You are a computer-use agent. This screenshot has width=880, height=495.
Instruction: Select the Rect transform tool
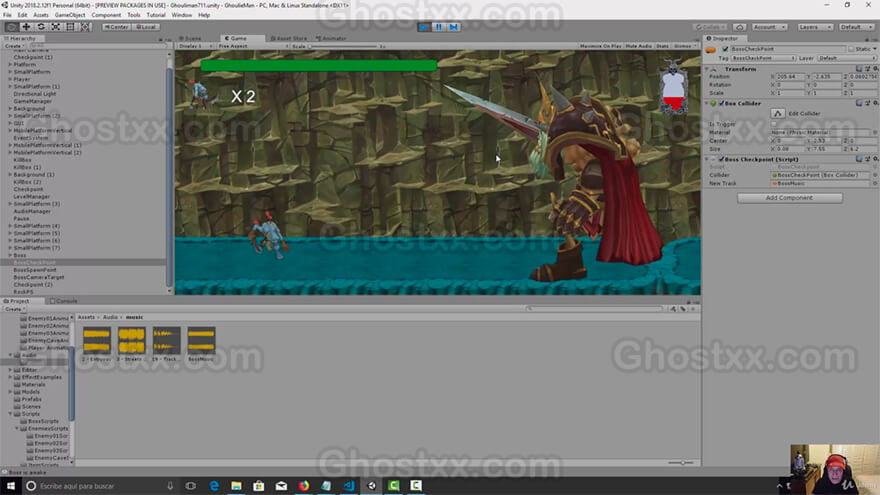[70, 27]
